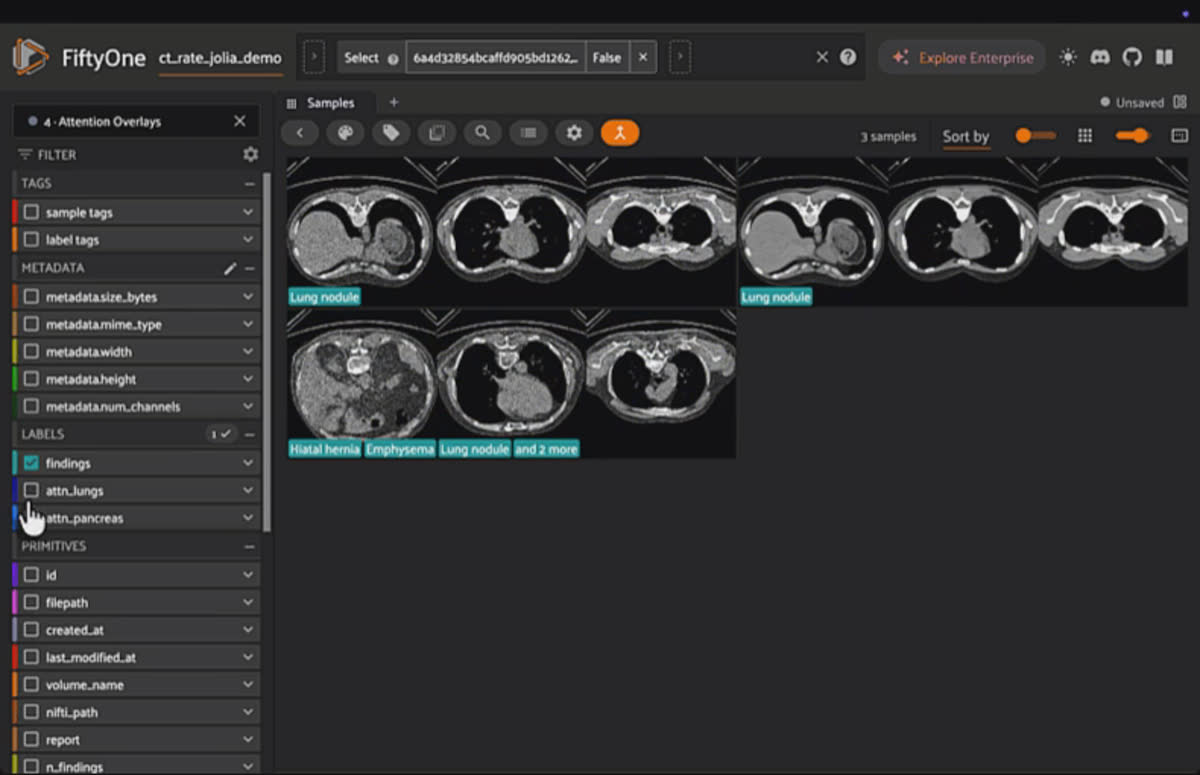Enable the attn_lungs overlay checkbox
This screenshot has width=1200, height=775.
pyautogui.click(x=32, y=490)
